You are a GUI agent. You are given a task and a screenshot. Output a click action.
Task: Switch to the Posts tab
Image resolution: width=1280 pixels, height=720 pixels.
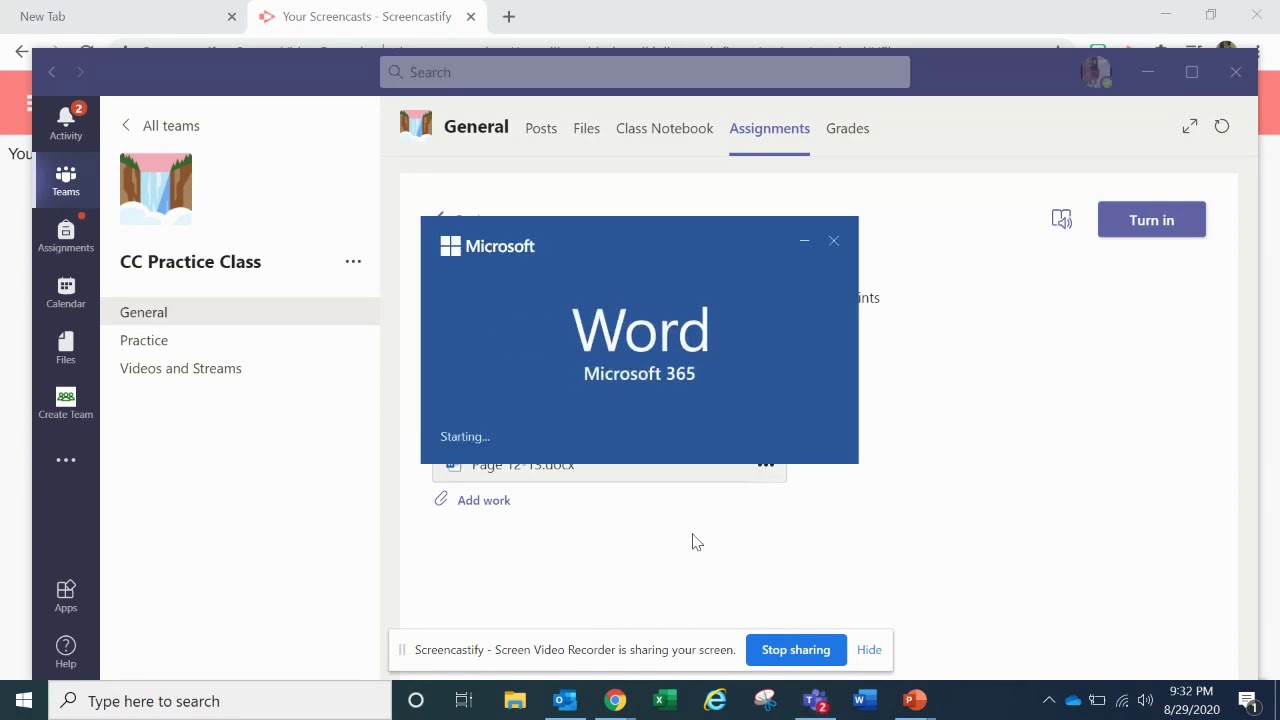coord(541,128)
